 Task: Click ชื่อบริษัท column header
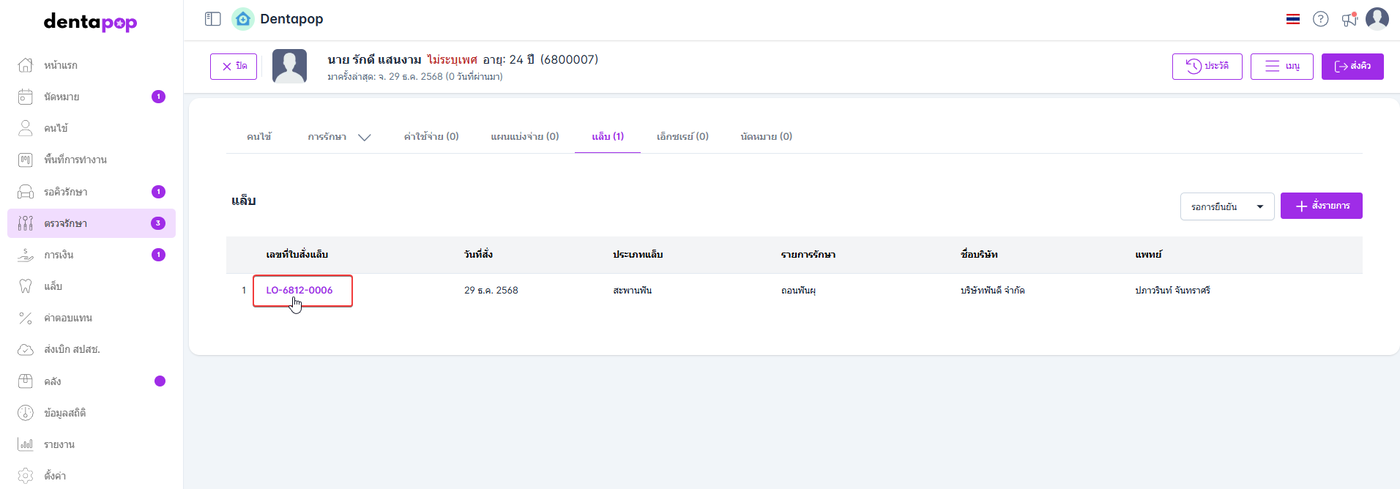(979, 255)
